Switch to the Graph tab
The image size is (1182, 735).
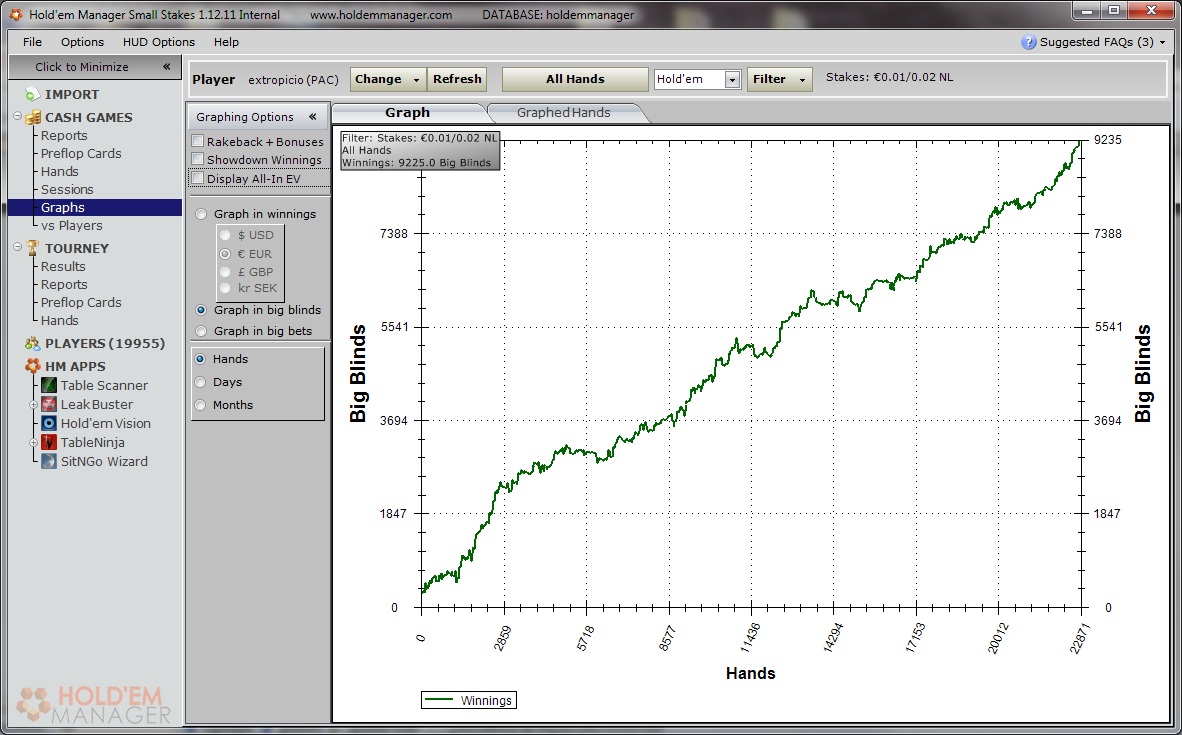point(408,112)
